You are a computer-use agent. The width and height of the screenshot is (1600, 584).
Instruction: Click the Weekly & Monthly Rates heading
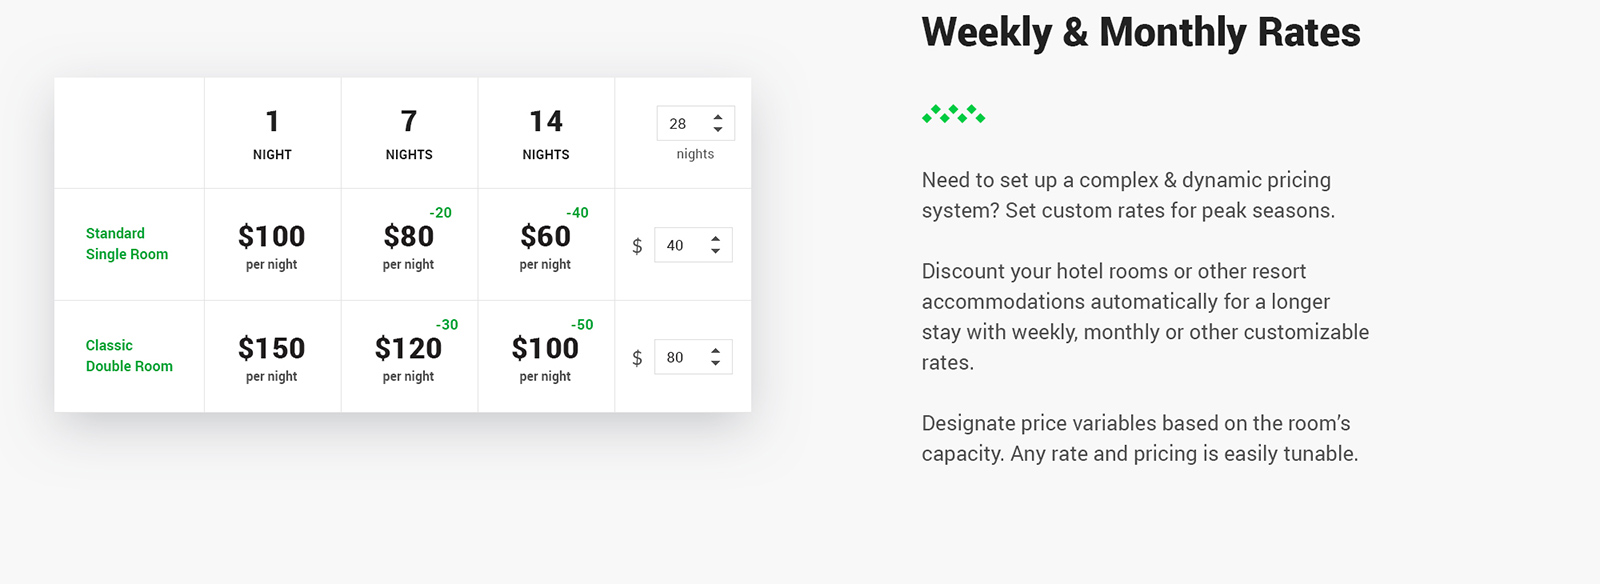point(1141,32)
